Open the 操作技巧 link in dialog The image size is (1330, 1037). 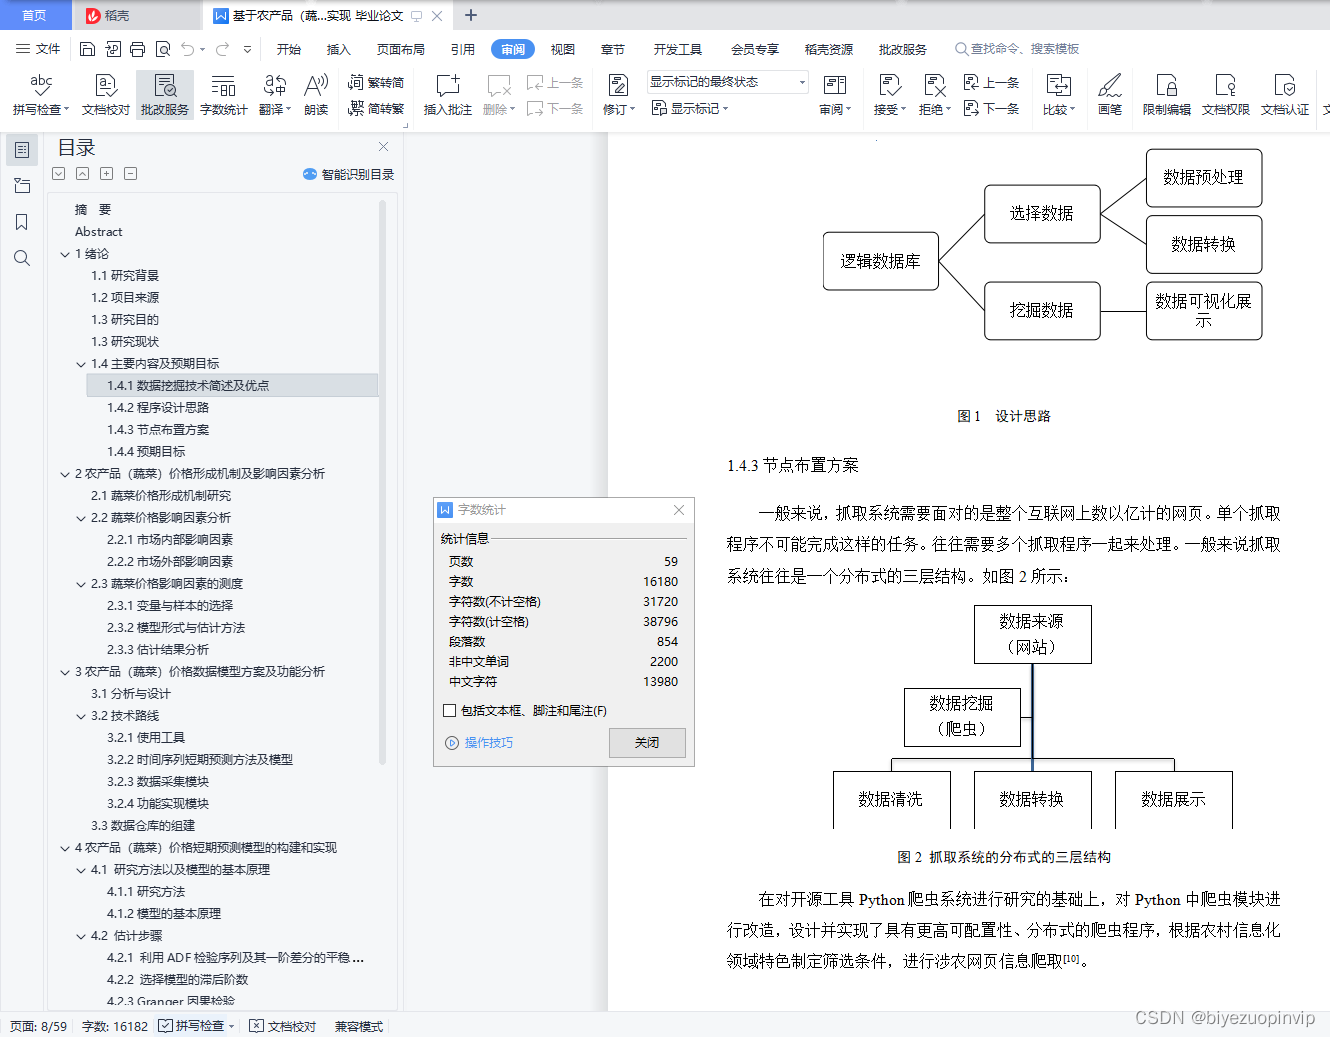pyautogui.click(x=479, y=743)
